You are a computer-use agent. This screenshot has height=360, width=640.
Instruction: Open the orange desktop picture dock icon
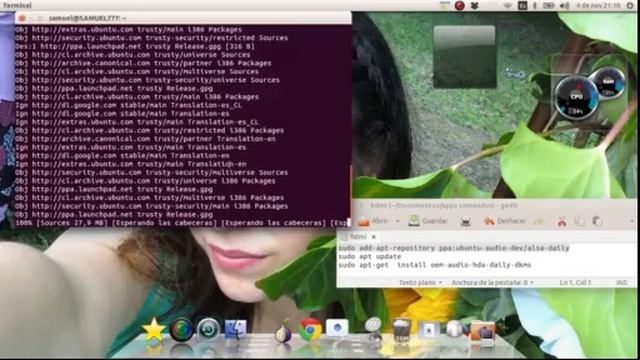coord(483,331)
